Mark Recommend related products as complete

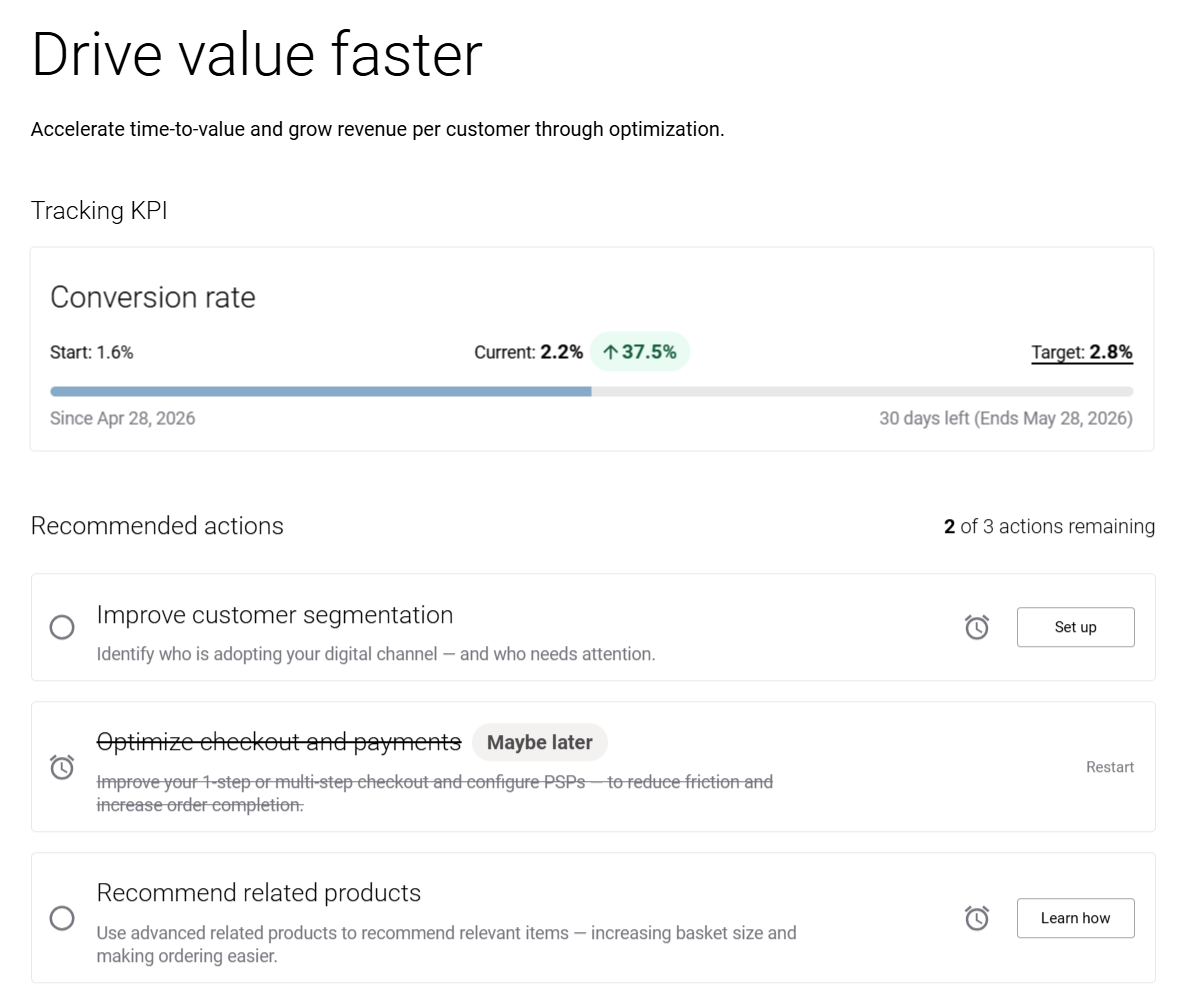[62, 918]
